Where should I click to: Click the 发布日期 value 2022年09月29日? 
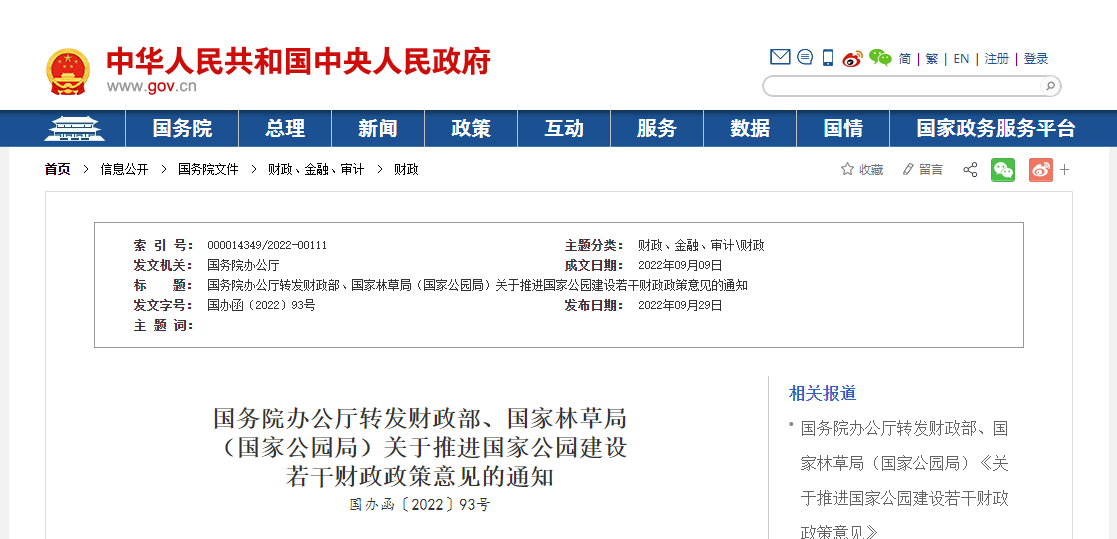(680, 305)
